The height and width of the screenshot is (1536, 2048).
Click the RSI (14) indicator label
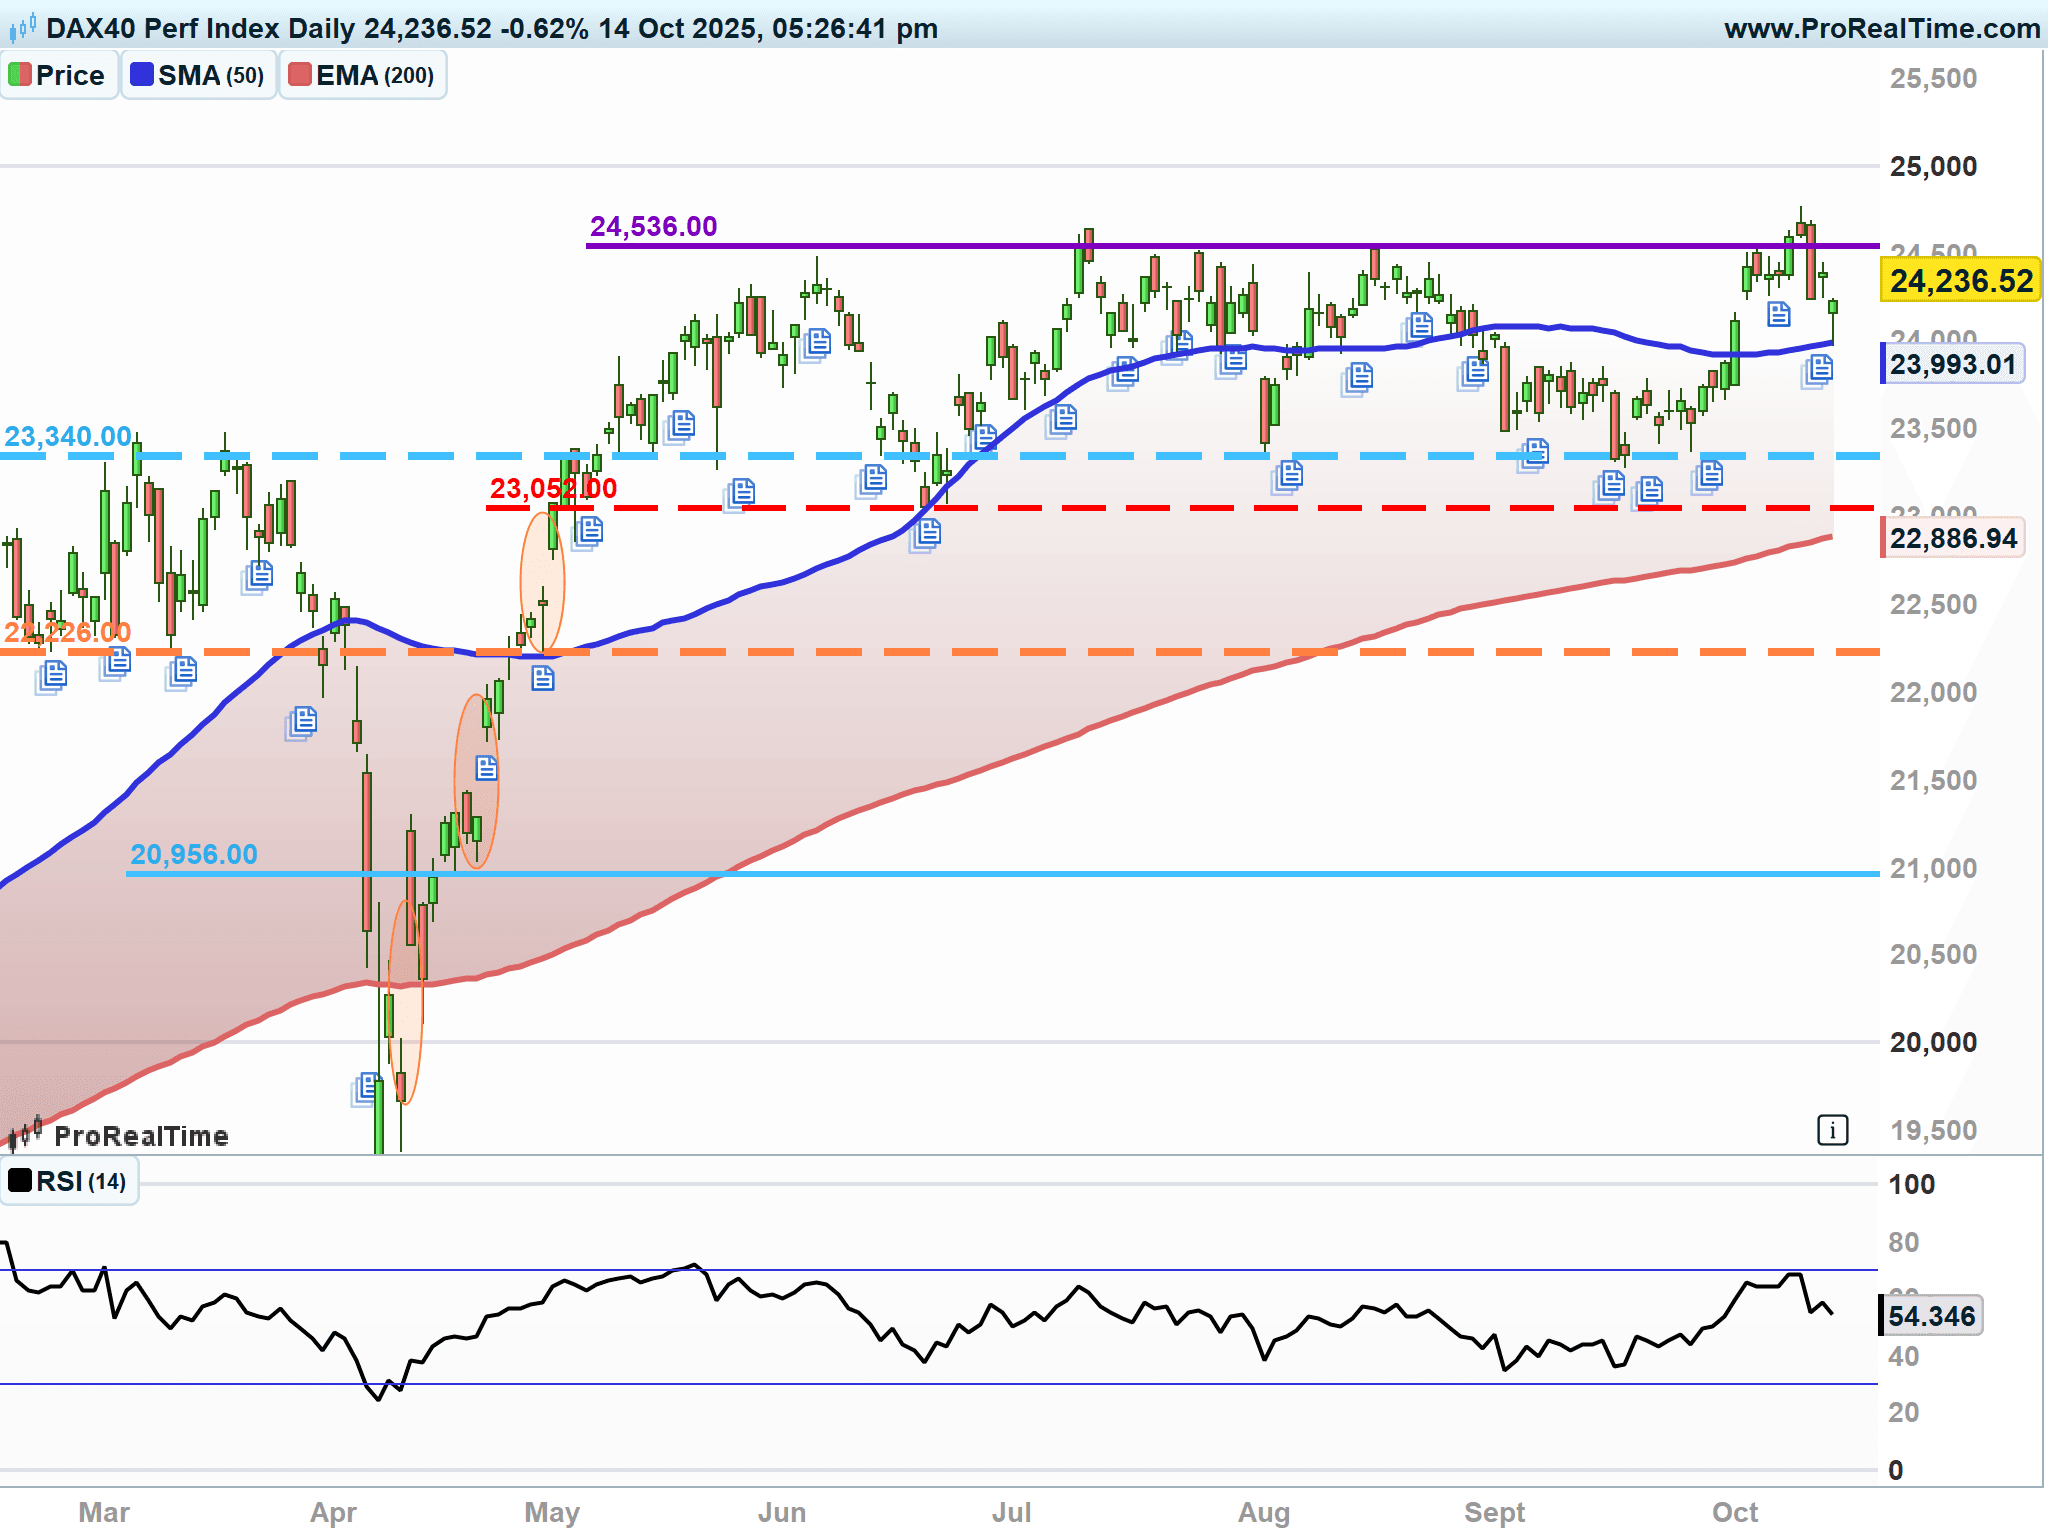68,1182
